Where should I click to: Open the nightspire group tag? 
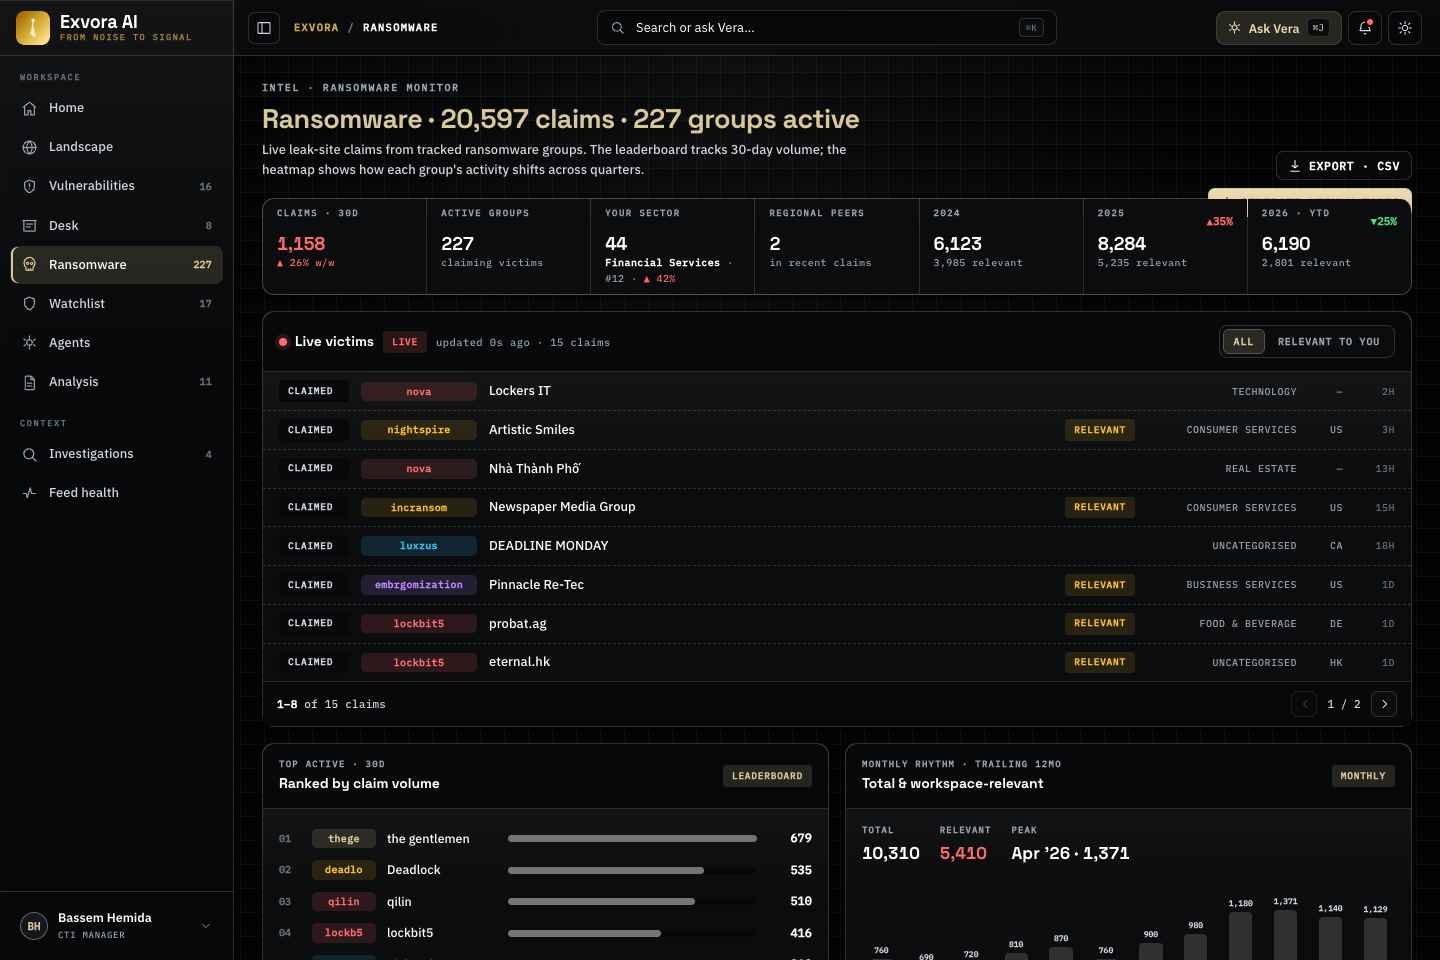(x=419, y=430)
